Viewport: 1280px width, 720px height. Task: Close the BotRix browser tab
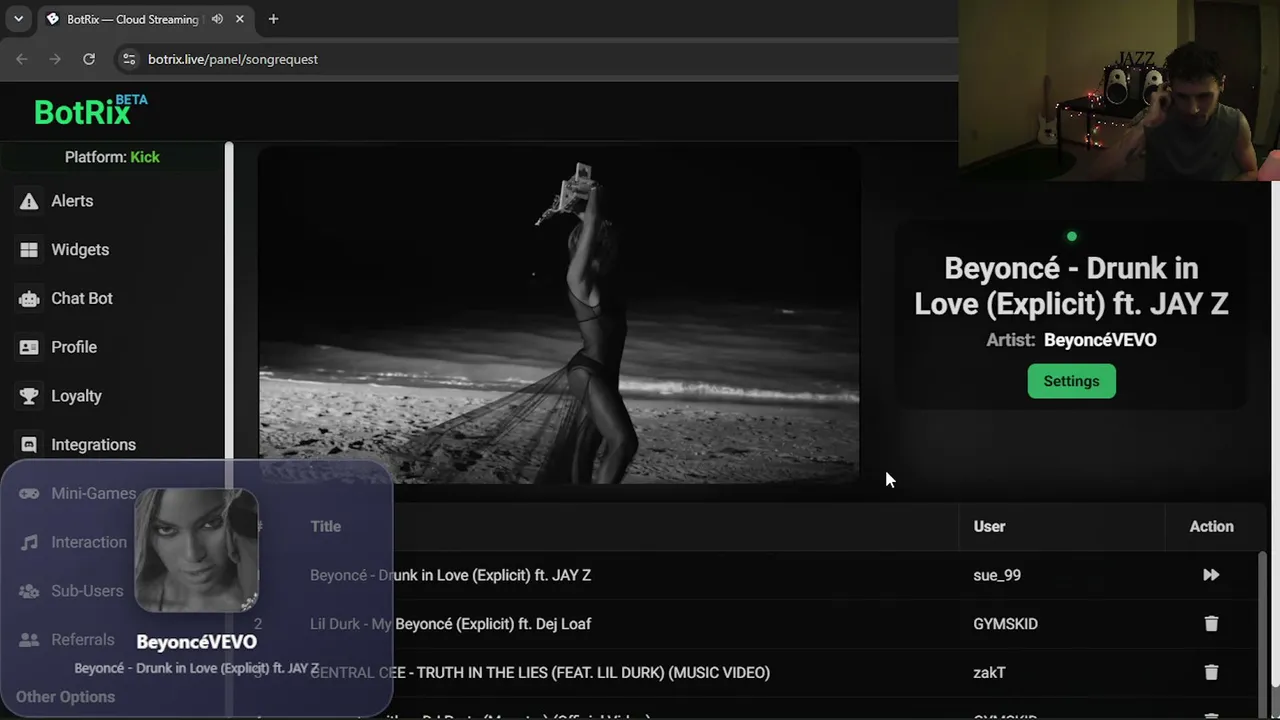(x=240, y=19)
